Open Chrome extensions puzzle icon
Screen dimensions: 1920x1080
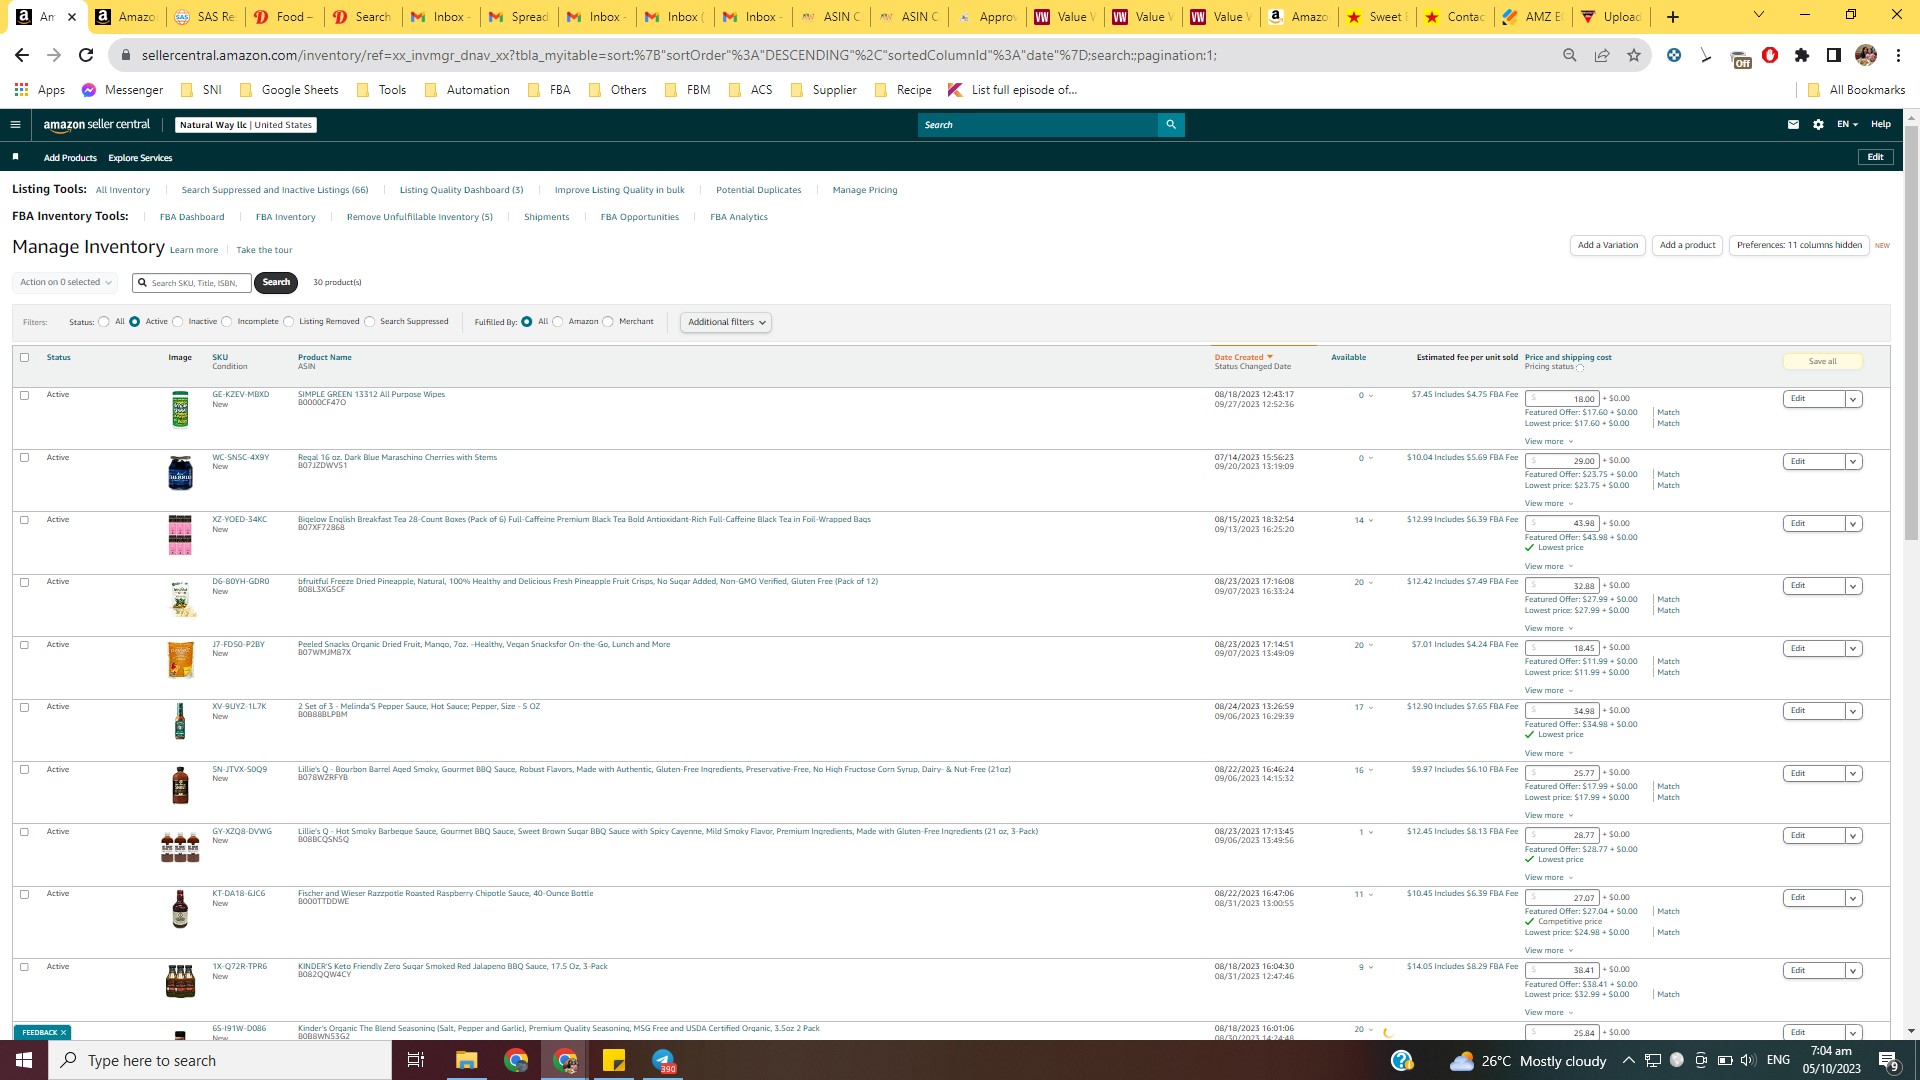1802,55
